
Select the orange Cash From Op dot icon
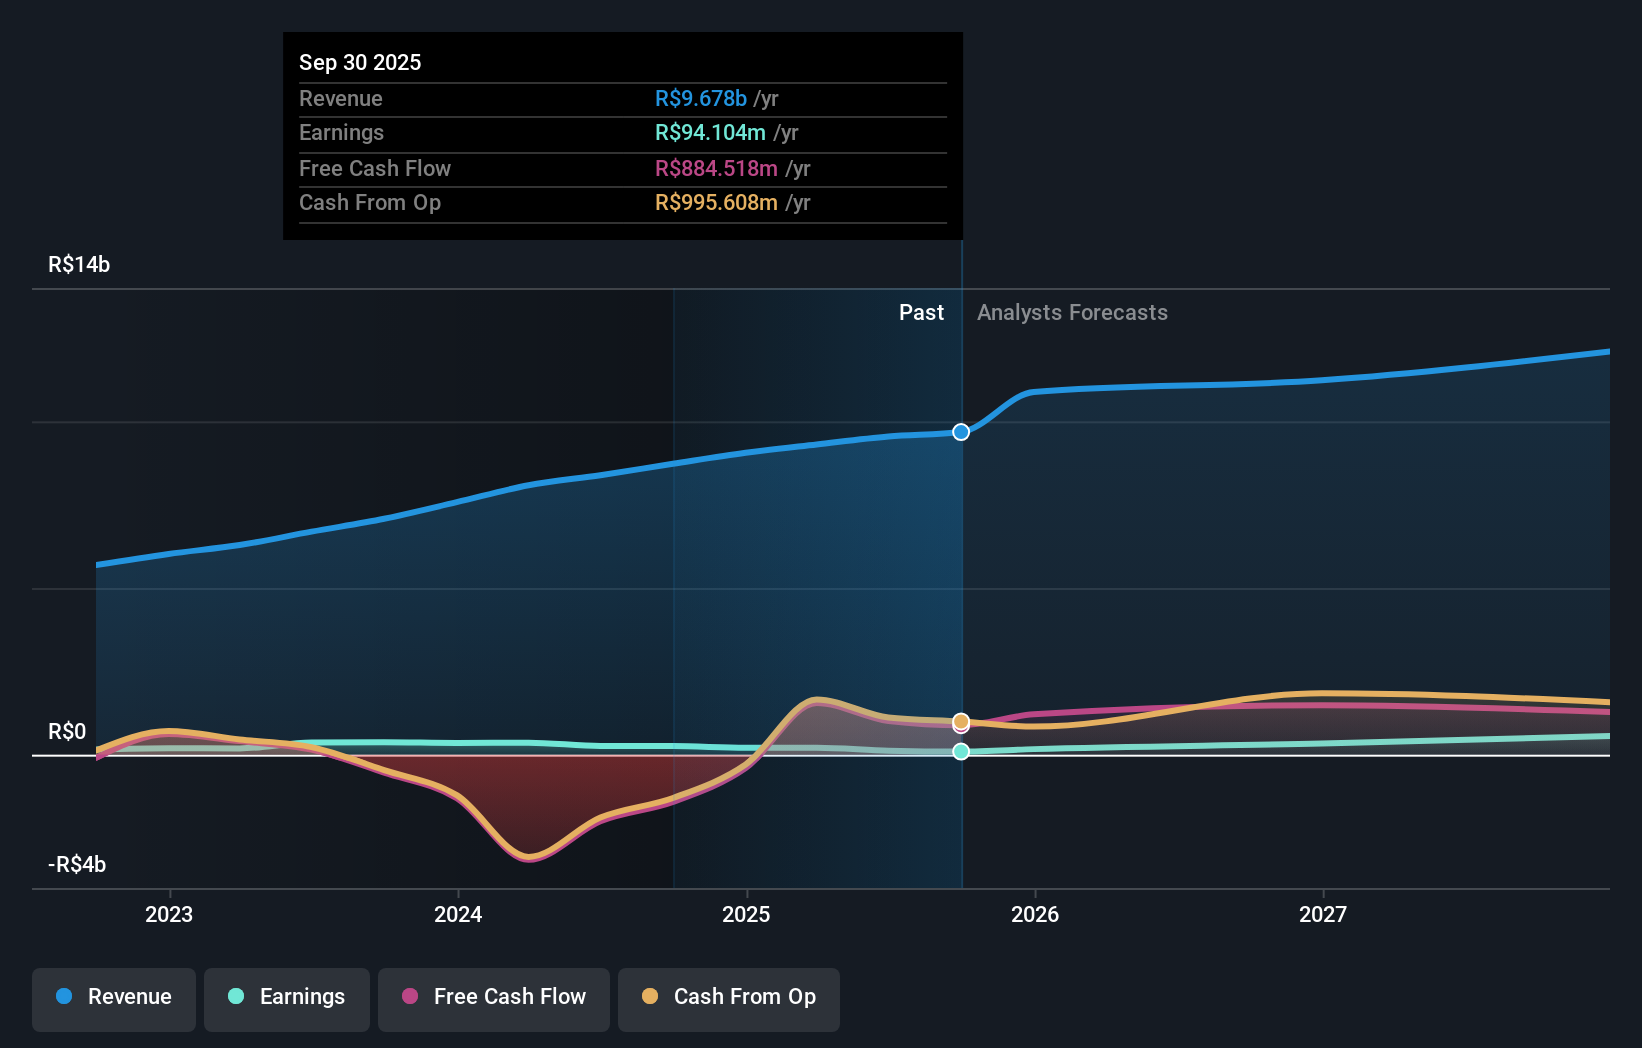[x=650, y=997]
